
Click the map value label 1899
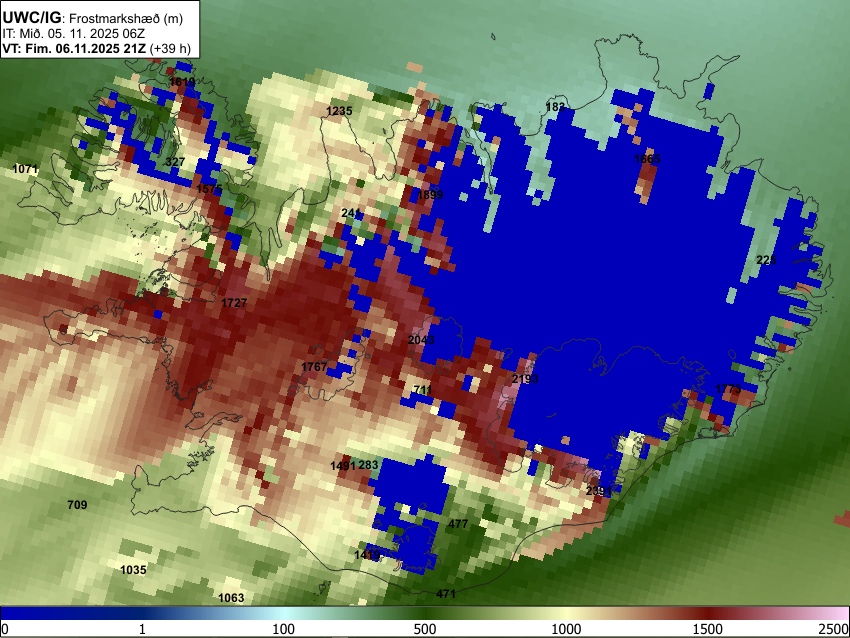click(430, 195)
